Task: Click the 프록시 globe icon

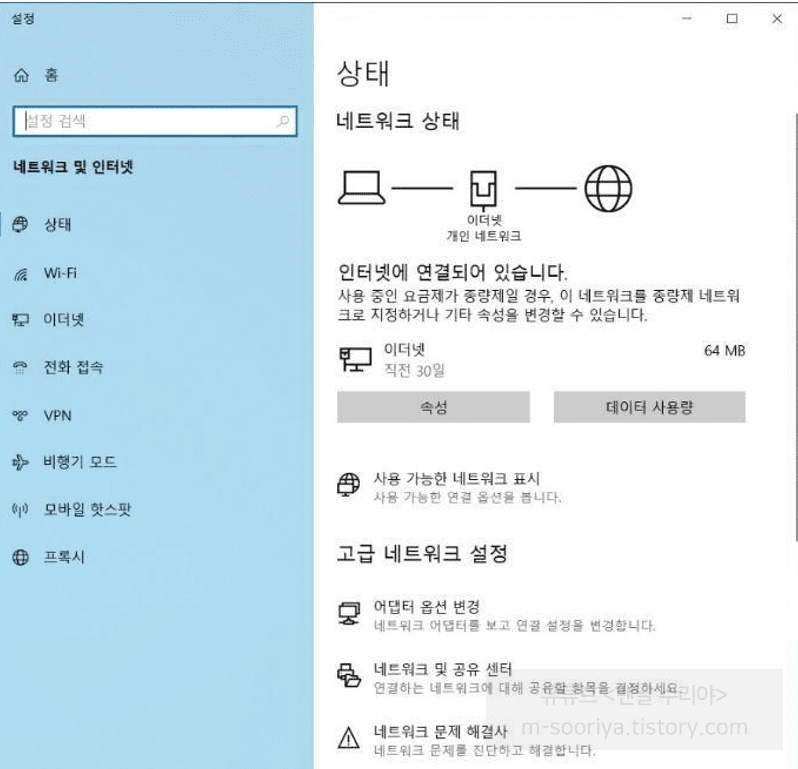Action: 20,558
